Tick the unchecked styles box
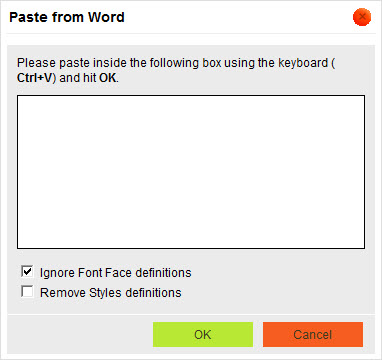The image size is (382, 360). [x=27, y=291]
